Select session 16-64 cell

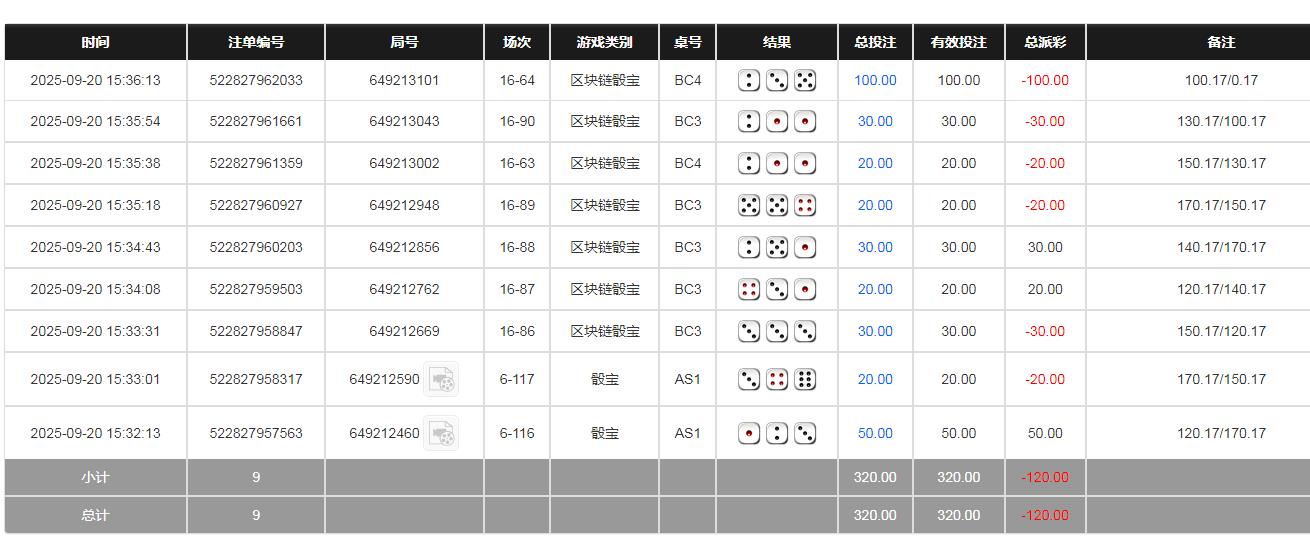coord(517,80)
